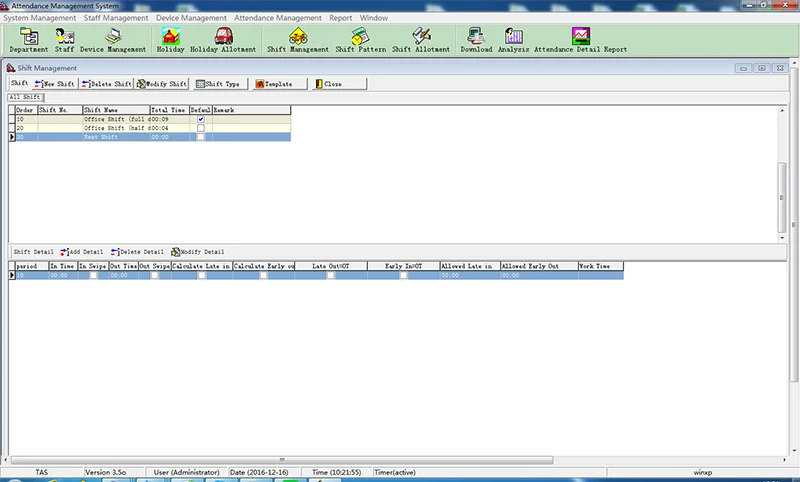The width and height of the screenshot is (800, 482).
Task: Check Default for Office Shift half day
Action: 201,128
